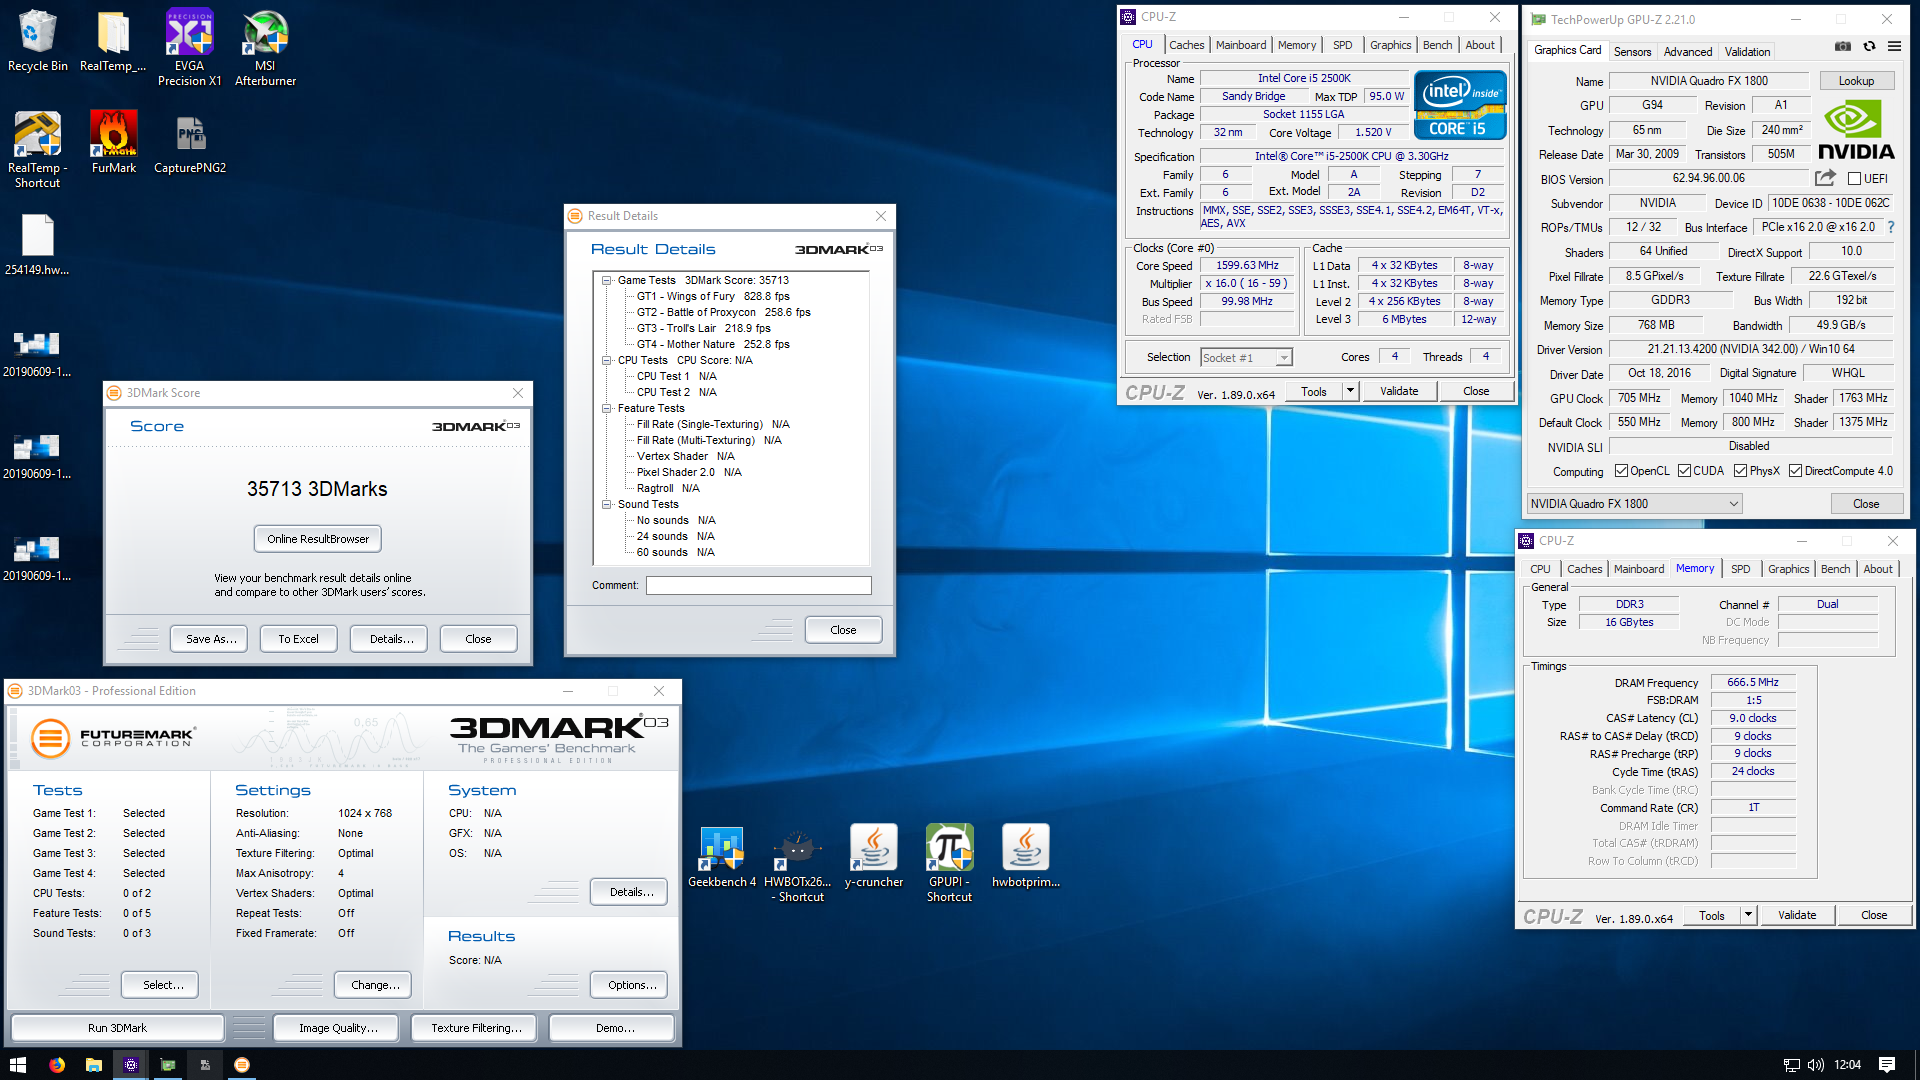The image size is (1920, 1080).
Task: Select the GT4 - Mother Nature result row
Action: coord(713,345)
